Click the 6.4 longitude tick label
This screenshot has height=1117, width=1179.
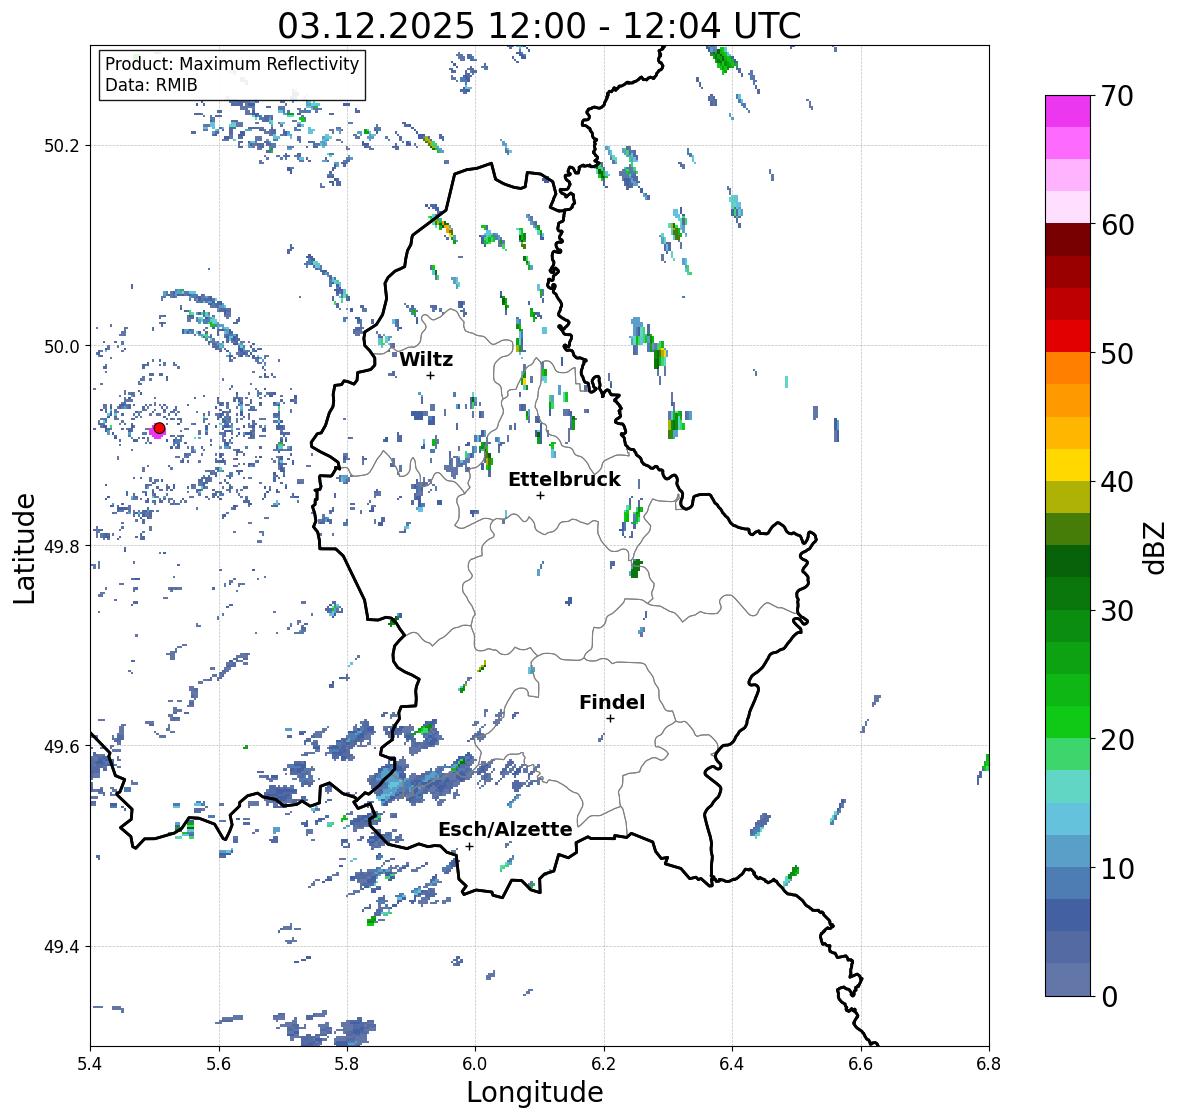(732, 1063)
